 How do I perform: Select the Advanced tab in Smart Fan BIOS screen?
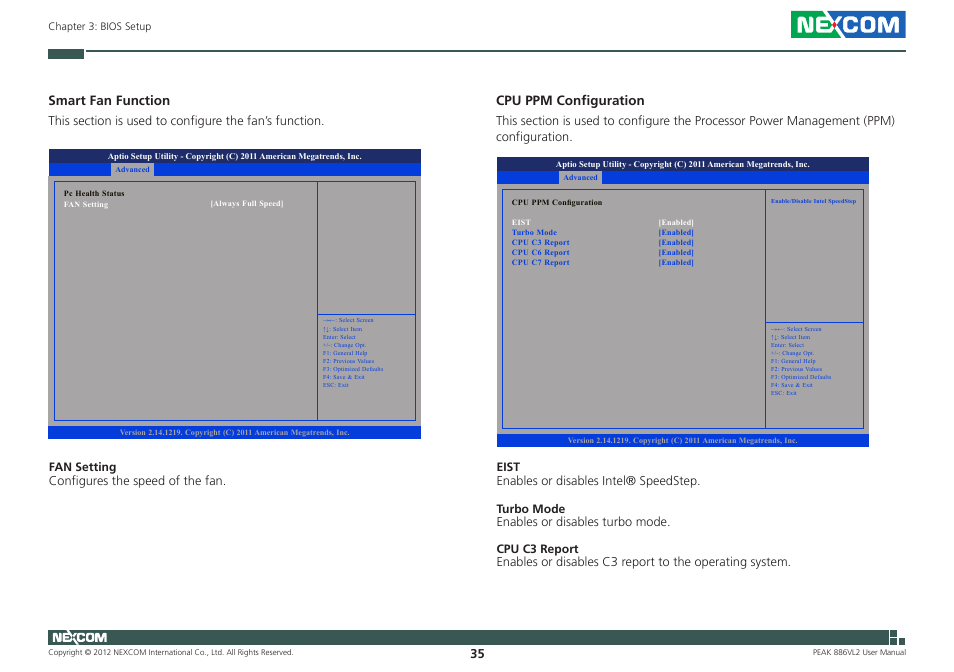pos(132,170)
